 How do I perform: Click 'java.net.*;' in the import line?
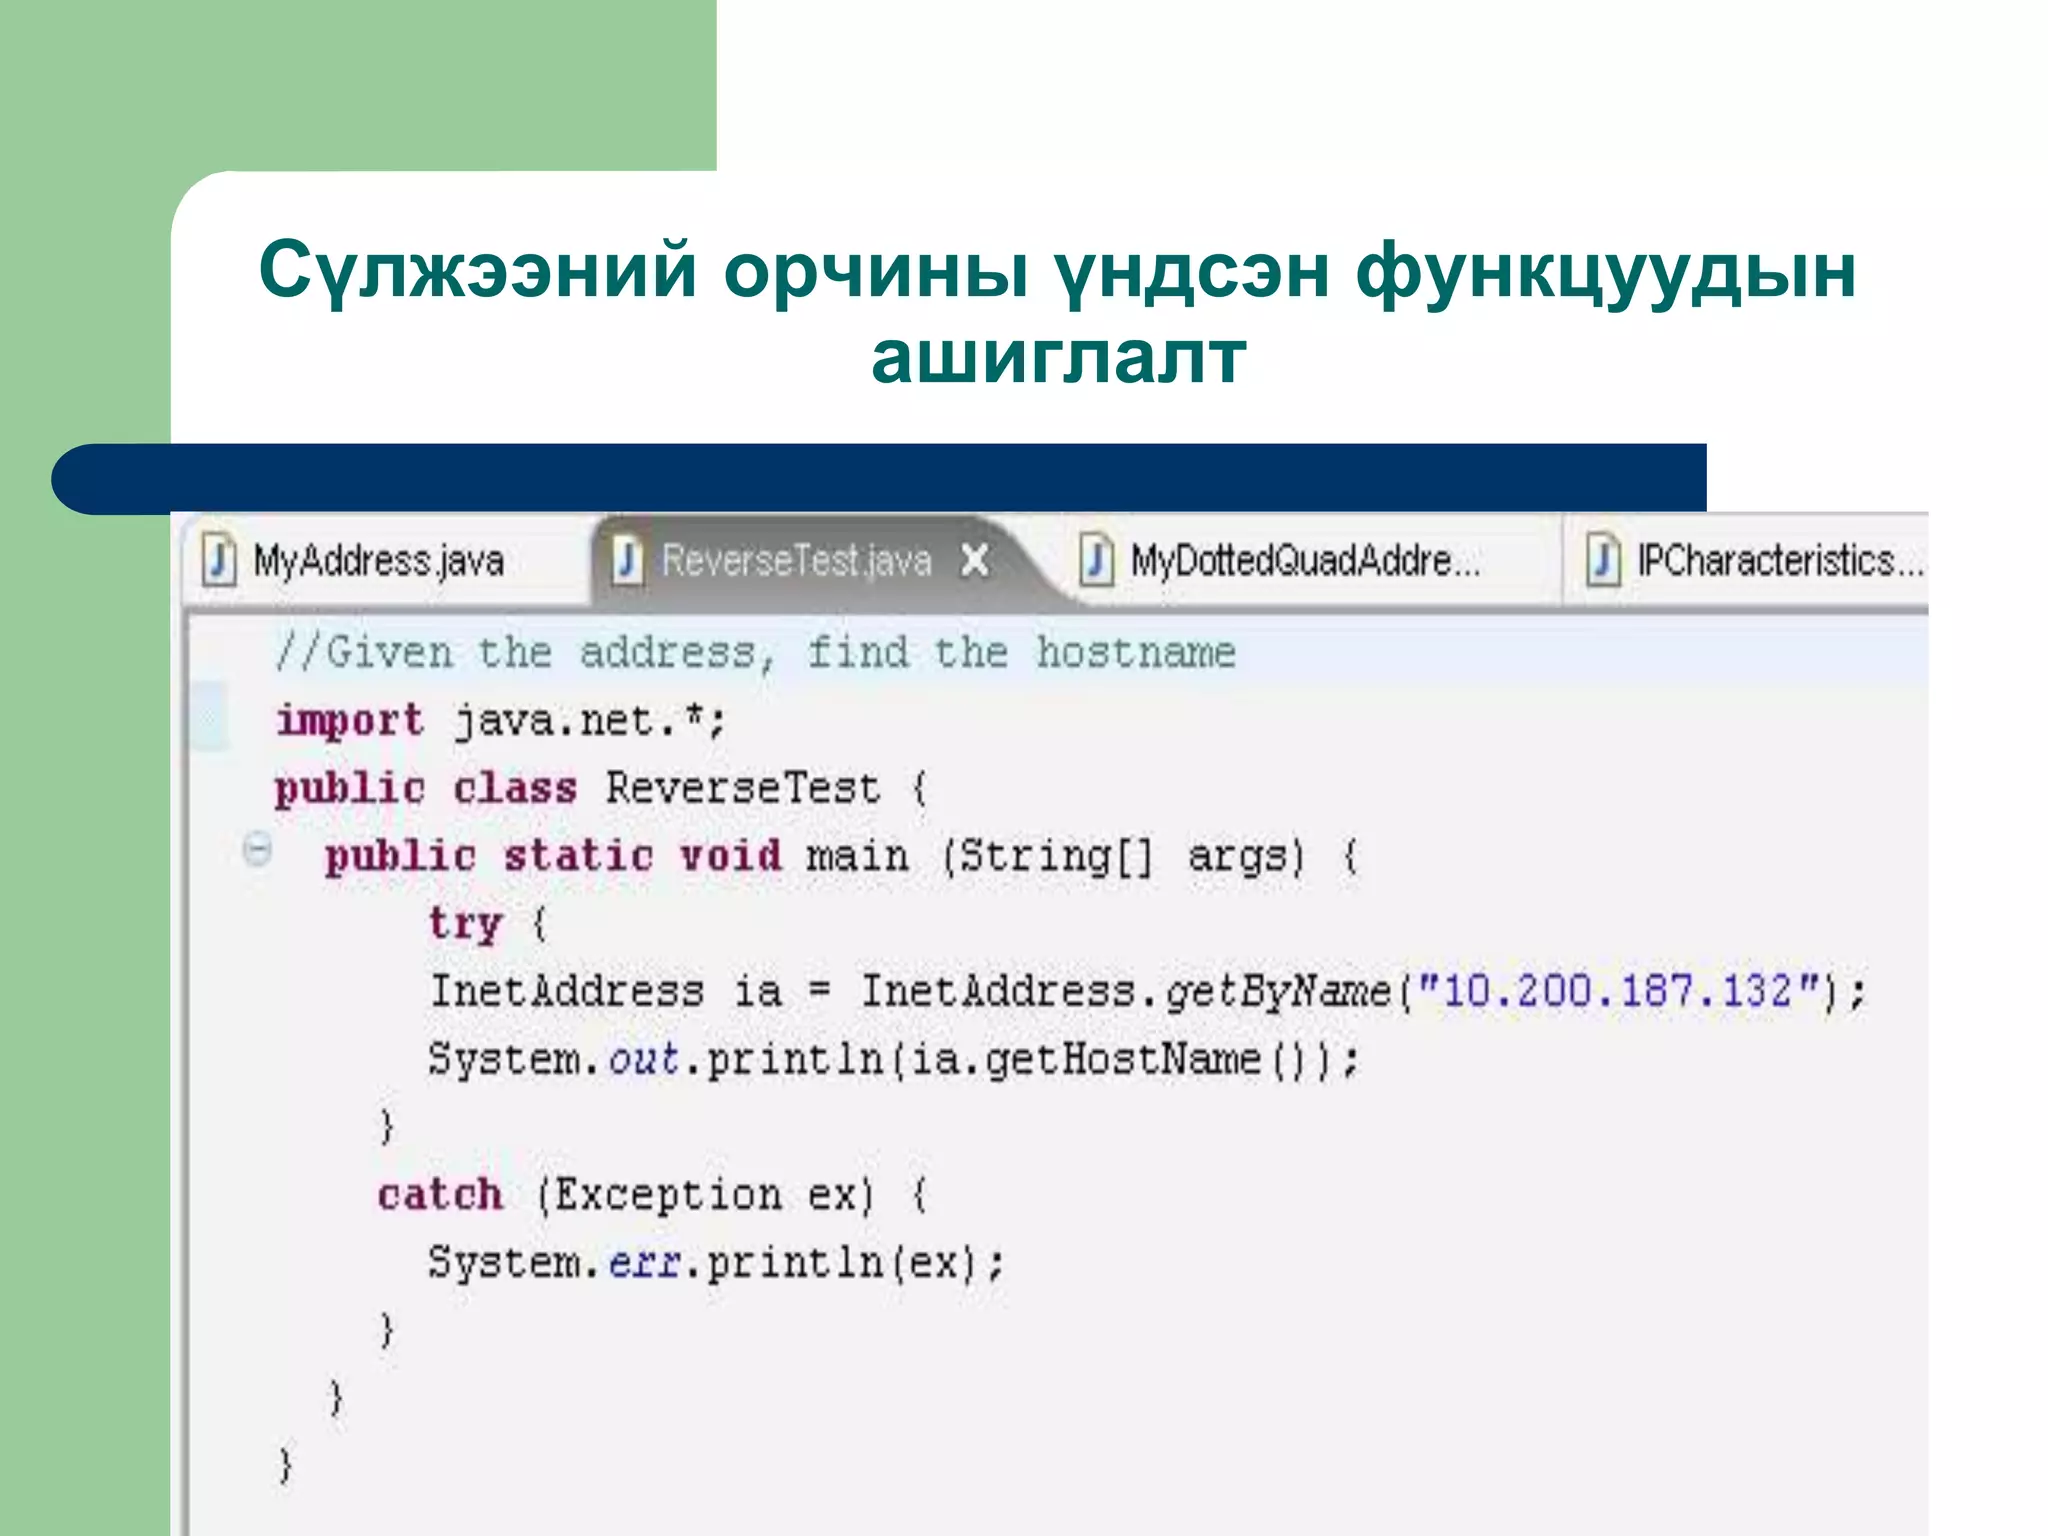(590, 721)
